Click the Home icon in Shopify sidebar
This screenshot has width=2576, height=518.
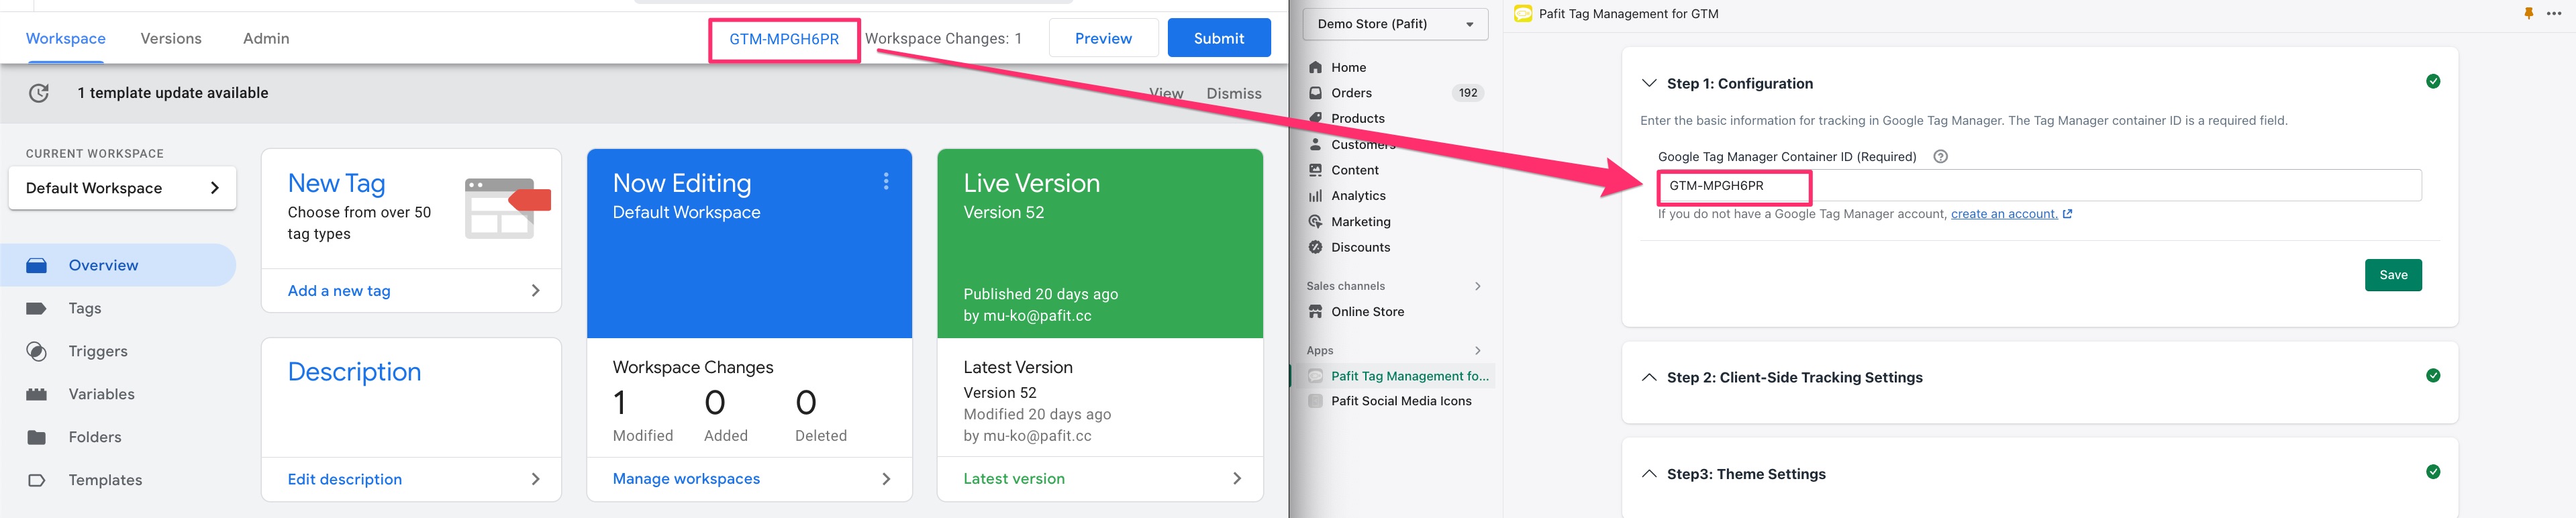tap(1316, 68)
